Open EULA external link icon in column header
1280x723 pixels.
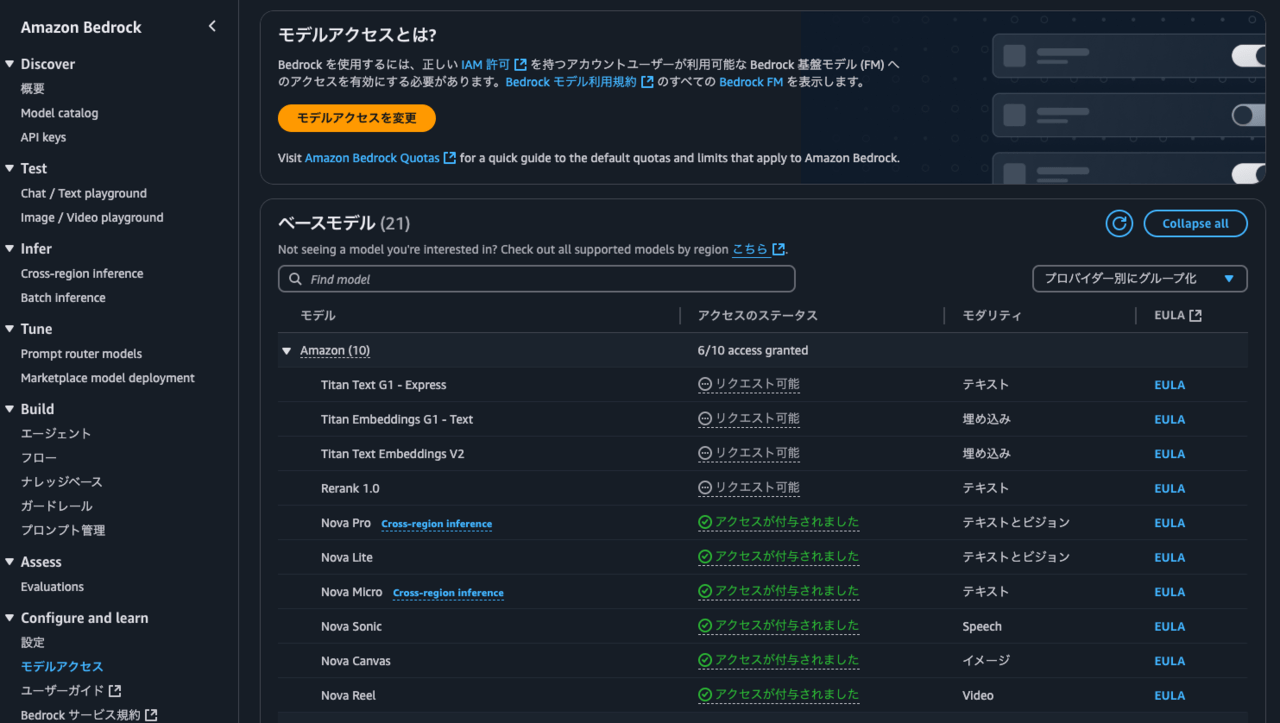[x=1195, y=315]
